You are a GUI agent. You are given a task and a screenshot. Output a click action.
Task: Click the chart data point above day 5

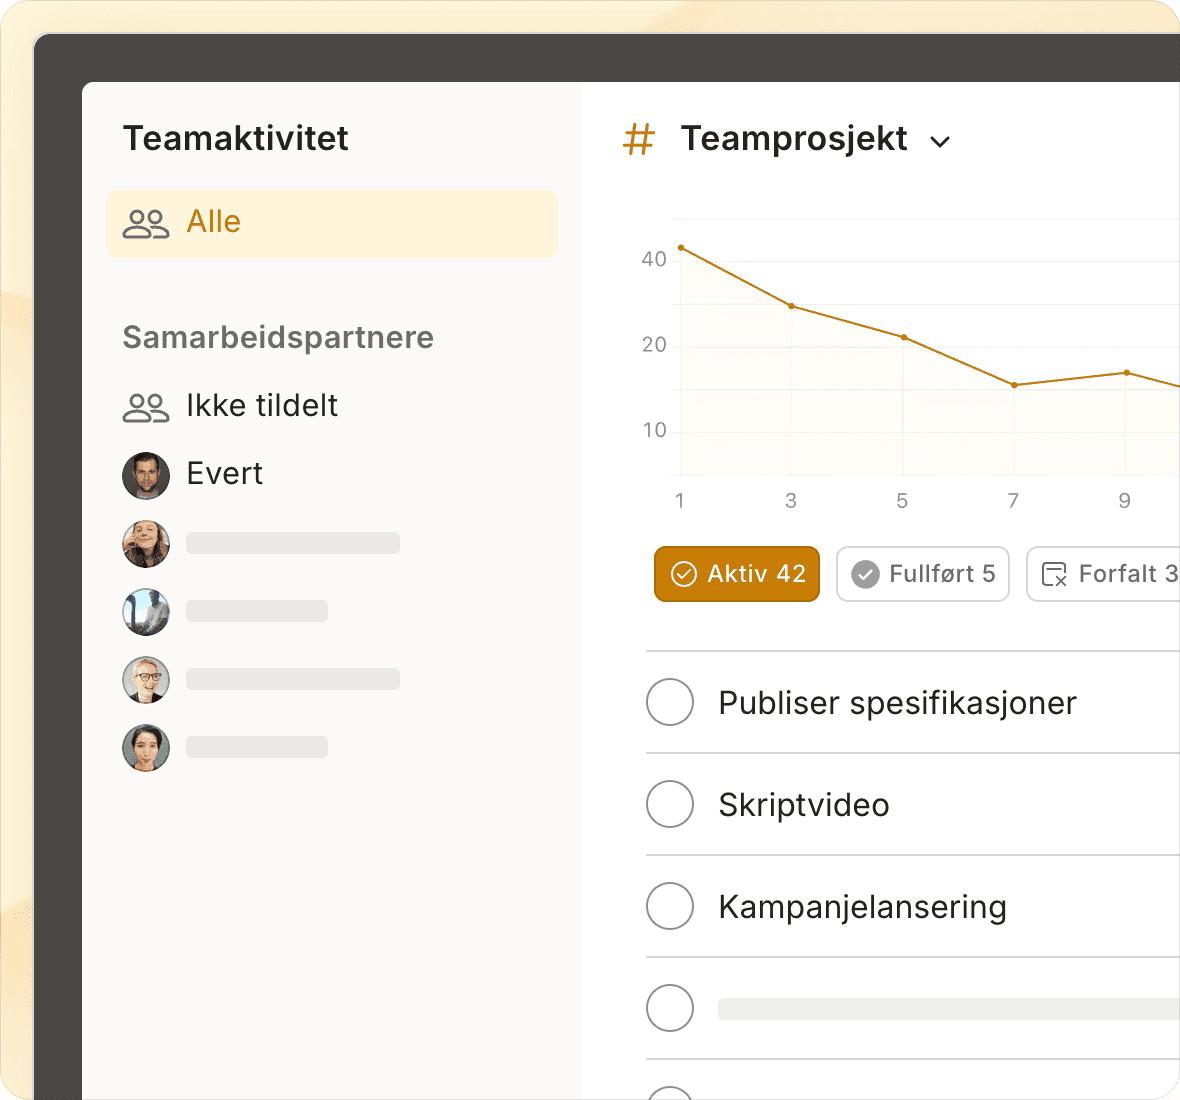903,337
